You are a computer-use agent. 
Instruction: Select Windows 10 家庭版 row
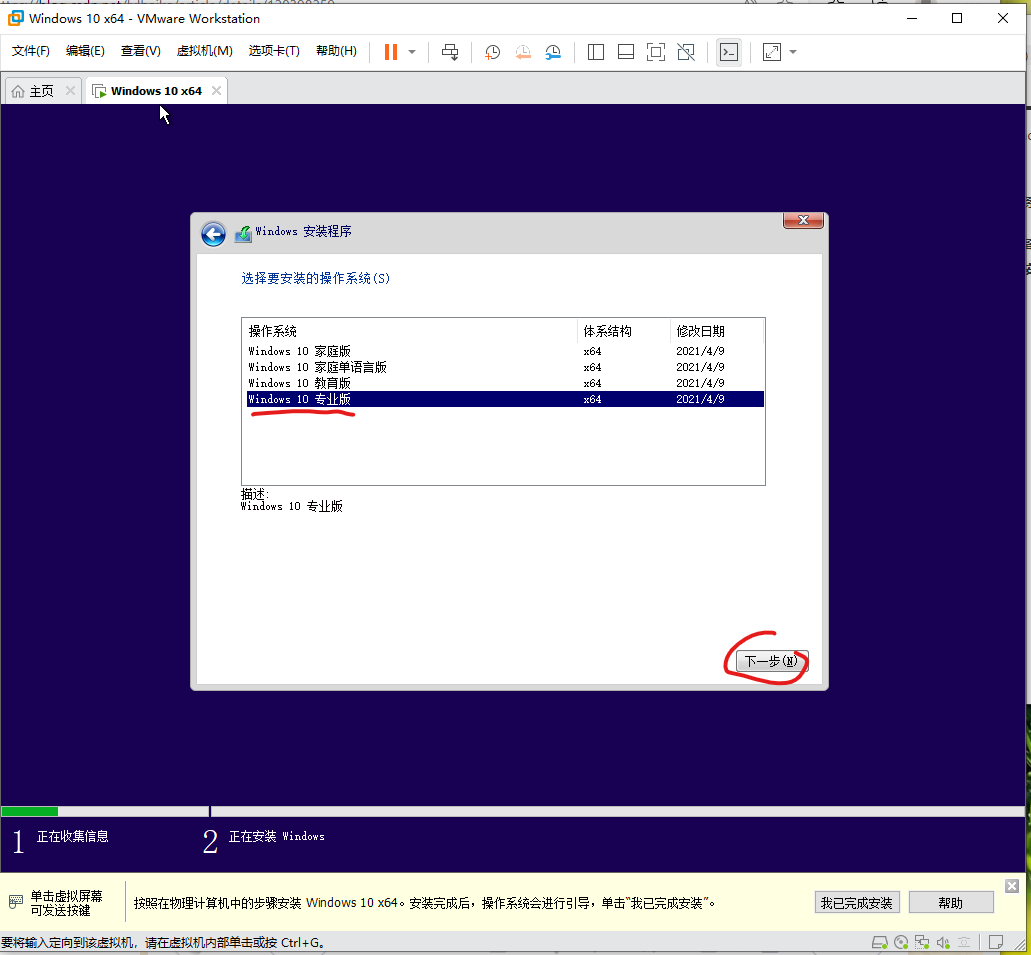click(505, 351)
